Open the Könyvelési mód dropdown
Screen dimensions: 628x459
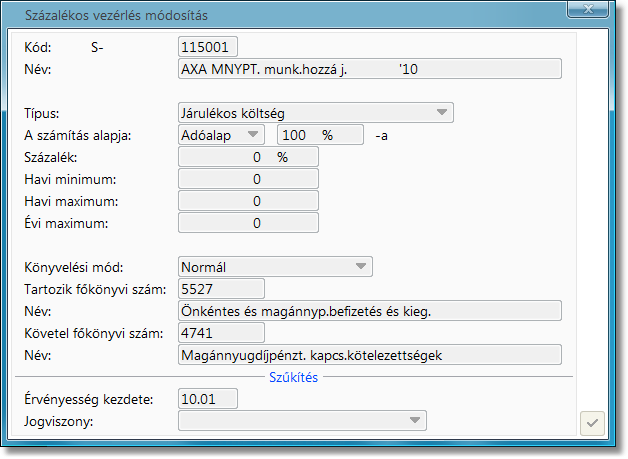[x=275, y=267]
